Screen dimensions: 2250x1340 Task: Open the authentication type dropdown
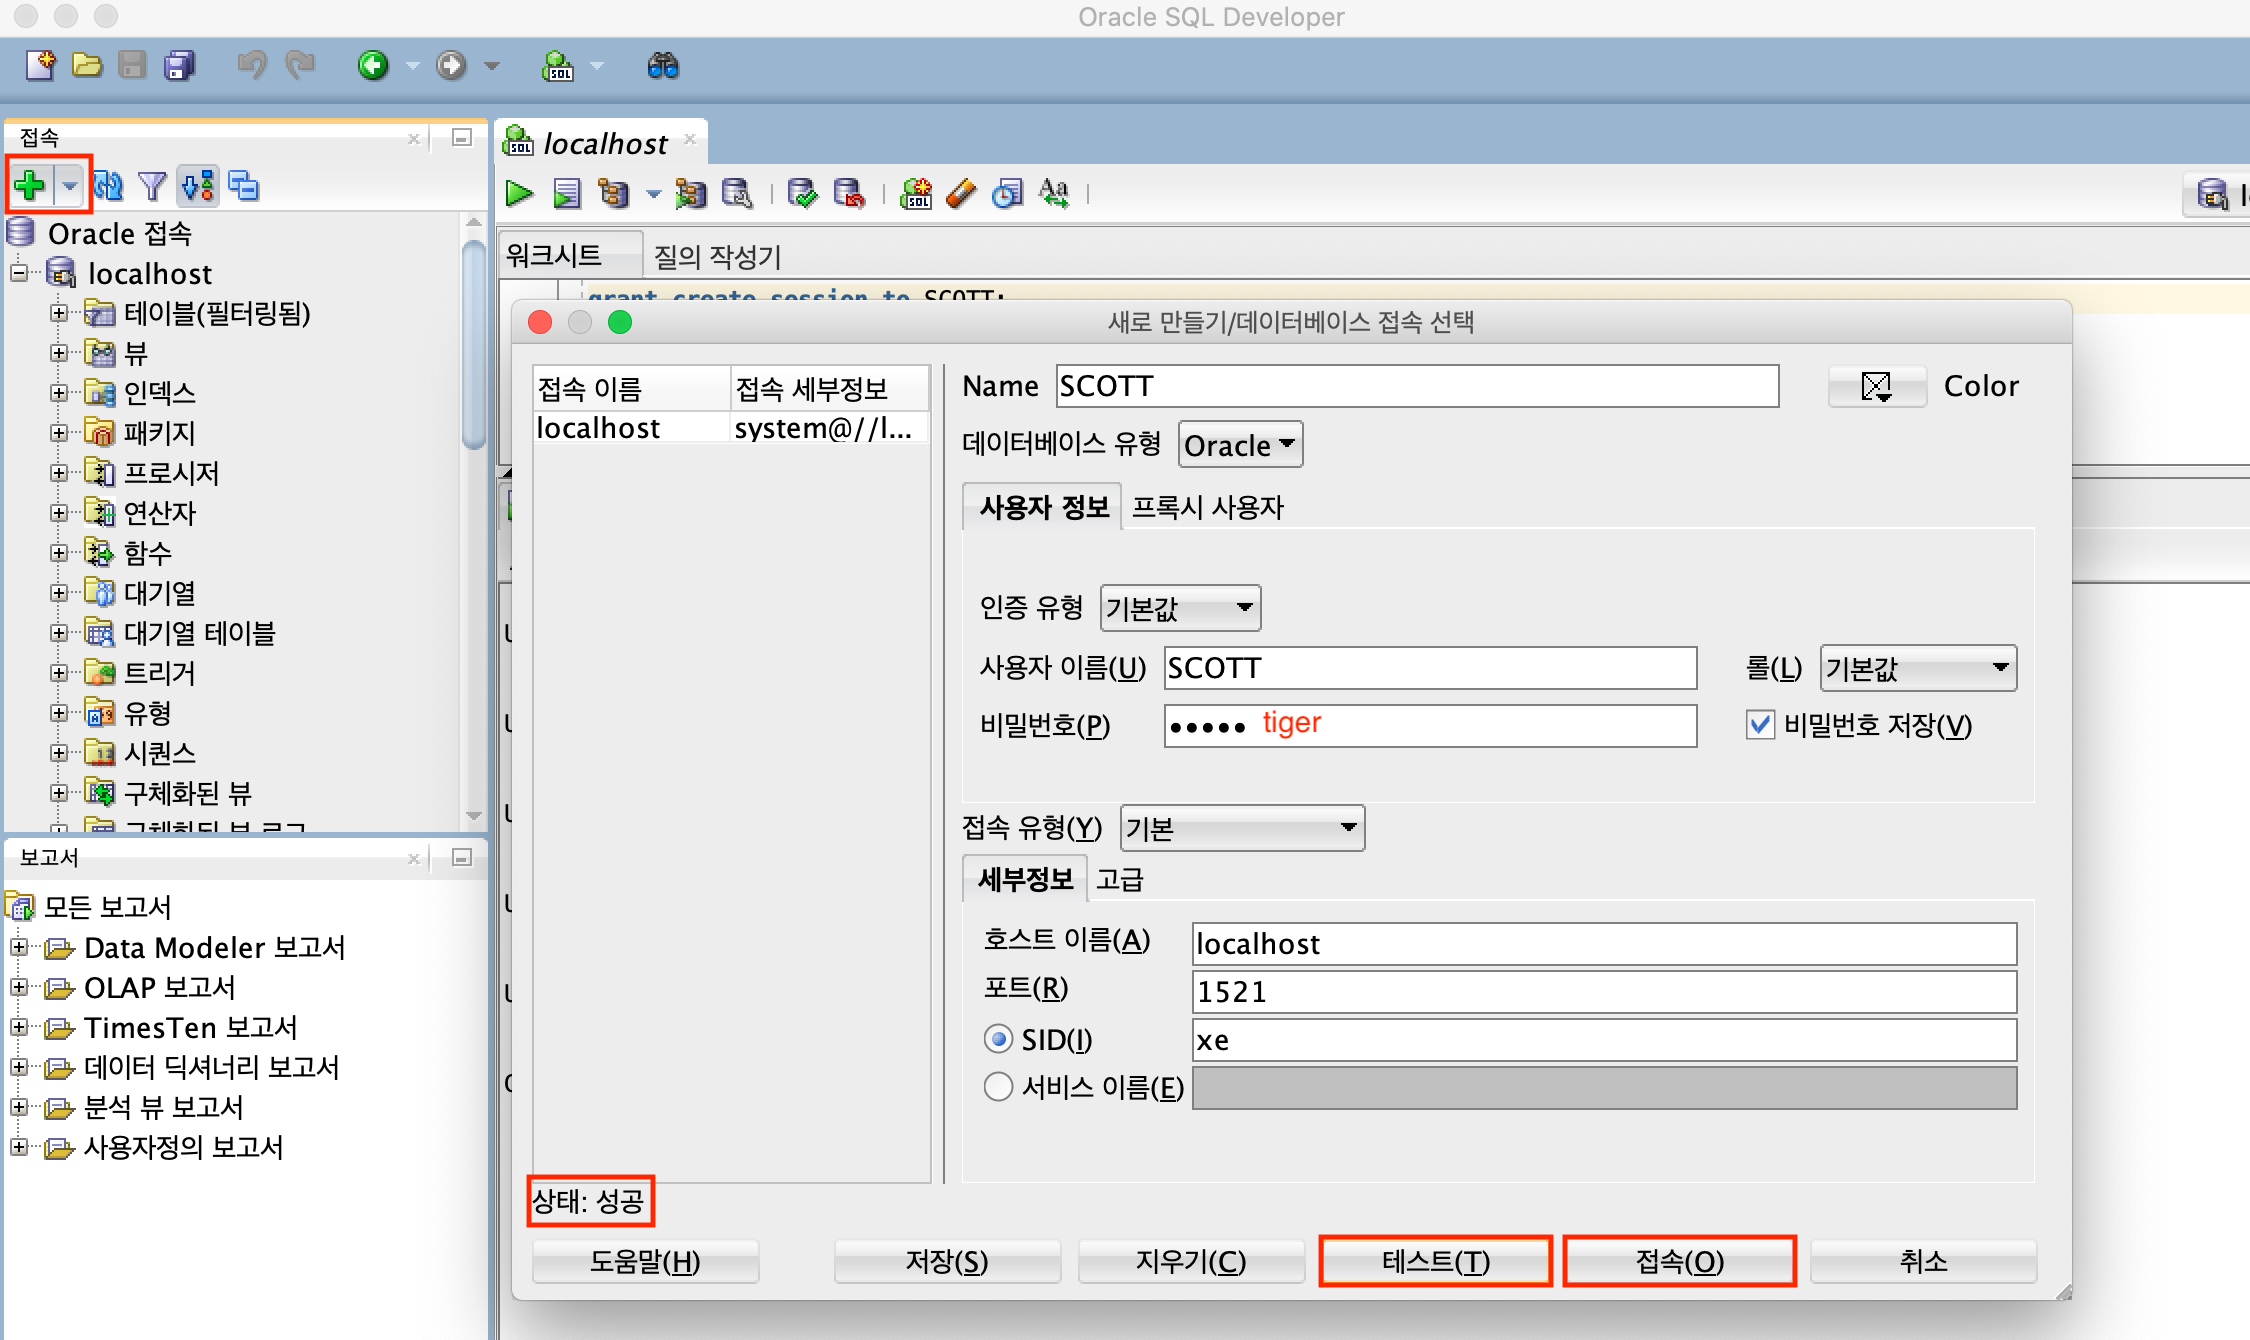tap(1180, 608)
